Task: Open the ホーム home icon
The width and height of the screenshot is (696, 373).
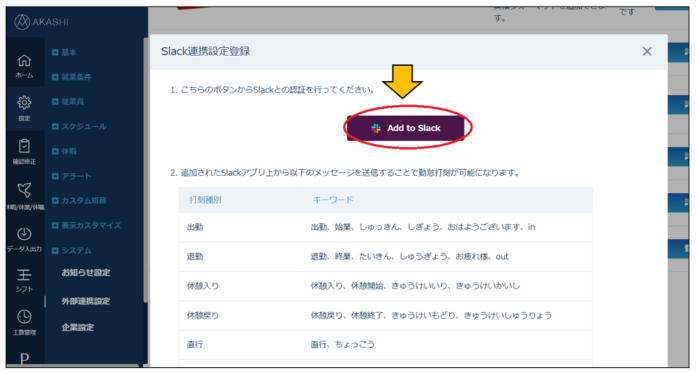Action: (x=24, y=65)
